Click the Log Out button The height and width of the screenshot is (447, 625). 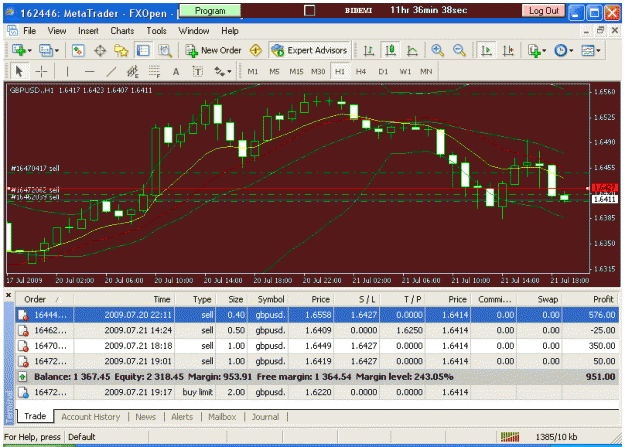[544, 11]
